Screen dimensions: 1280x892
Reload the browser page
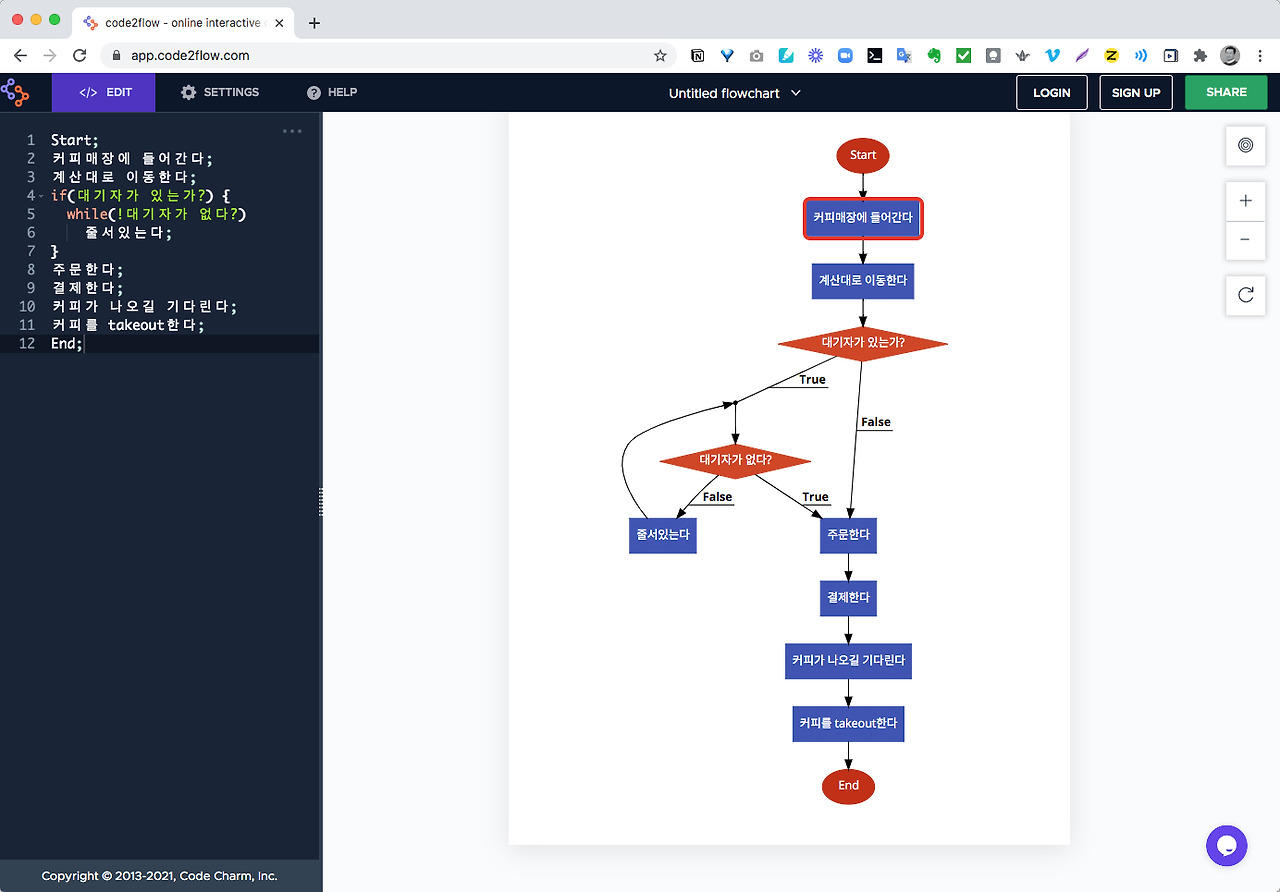pyautogui.click(x=80, y=56)
